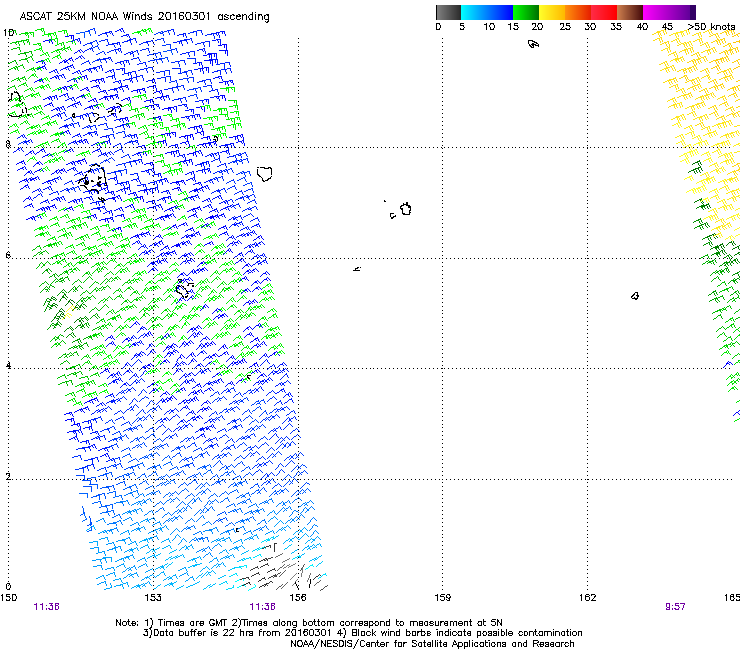Screen dimensions: 740x650
Task: Click the longitude label '156'
Action: pos(298,598)
